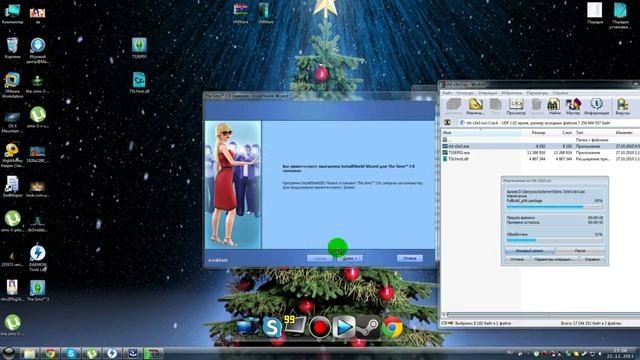Image resolution: width=640 pixels, height=360 pixels.
Task: Open Steam from the dock
Action: point(368,327)
